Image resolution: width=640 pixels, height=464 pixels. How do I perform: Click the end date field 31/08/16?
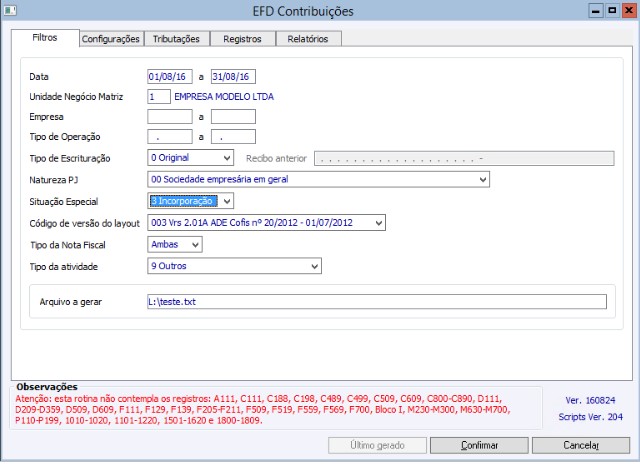pyautogui.click(x=233, y=77)
